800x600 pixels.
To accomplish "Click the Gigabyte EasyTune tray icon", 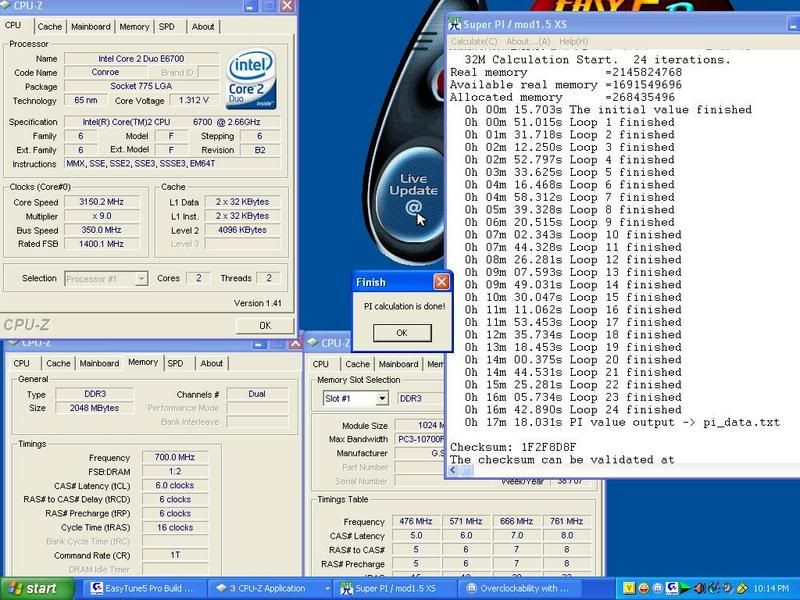I will click(x=672, y=588).
